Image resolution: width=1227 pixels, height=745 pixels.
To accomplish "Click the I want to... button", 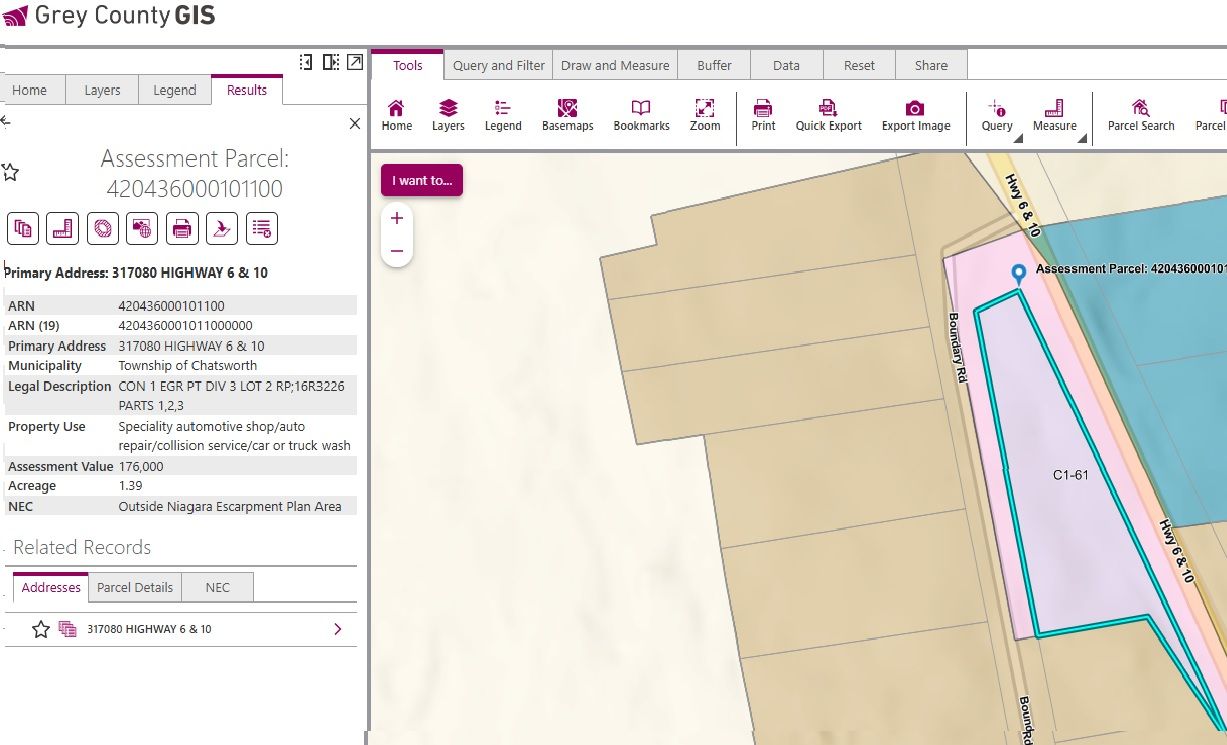I will 422,180.
